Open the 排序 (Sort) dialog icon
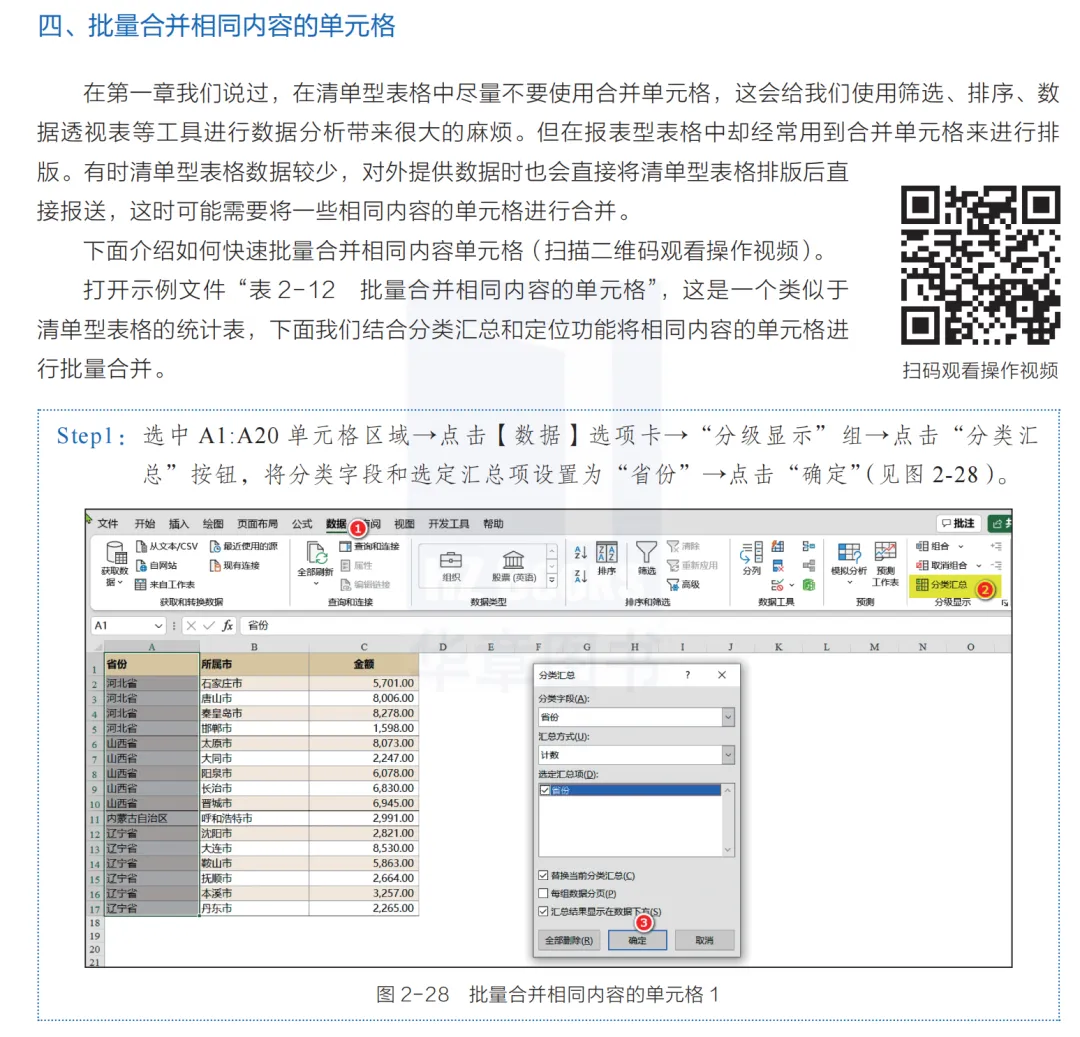This screenshot has width=1080, height=1037. pyautogui.click(x=607, y=553)
